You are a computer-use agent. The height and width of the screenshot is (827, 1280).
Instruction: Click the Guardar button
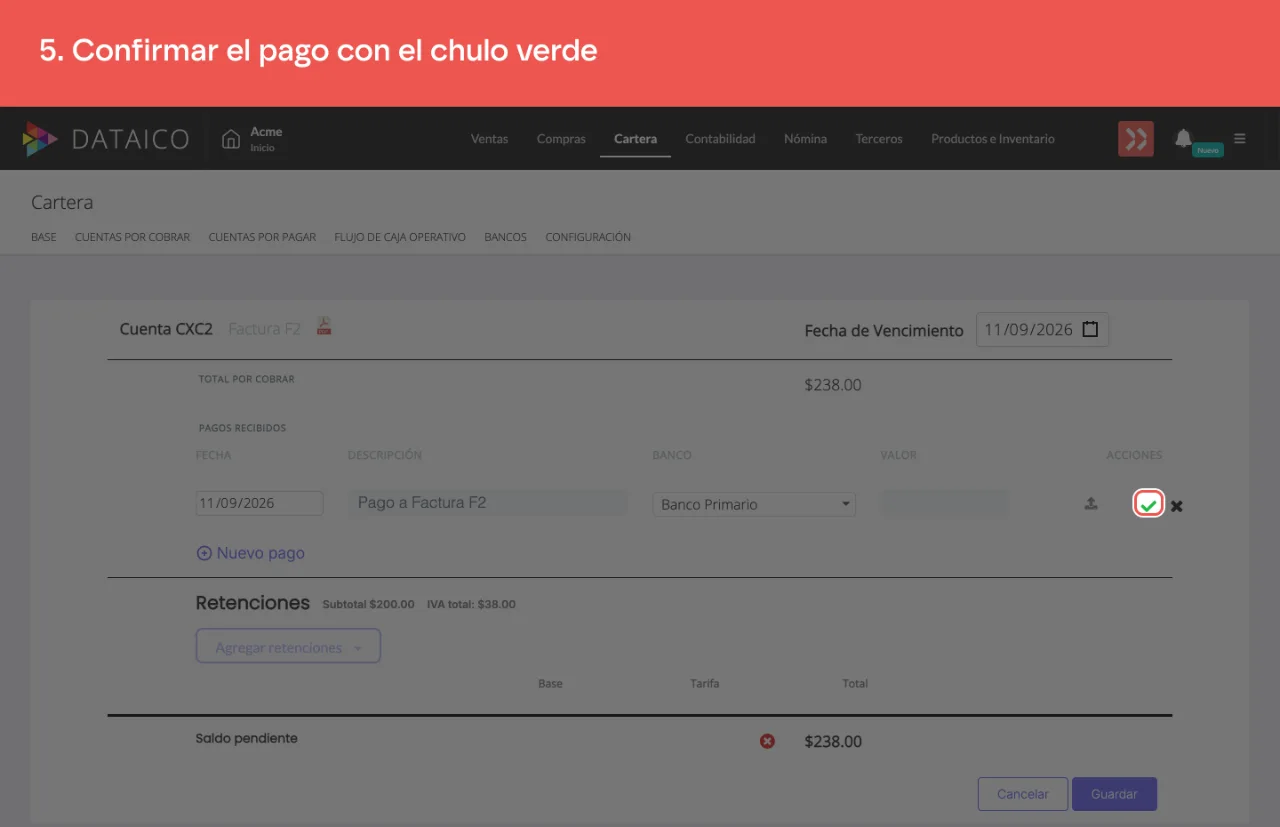tap(1114, 794)
